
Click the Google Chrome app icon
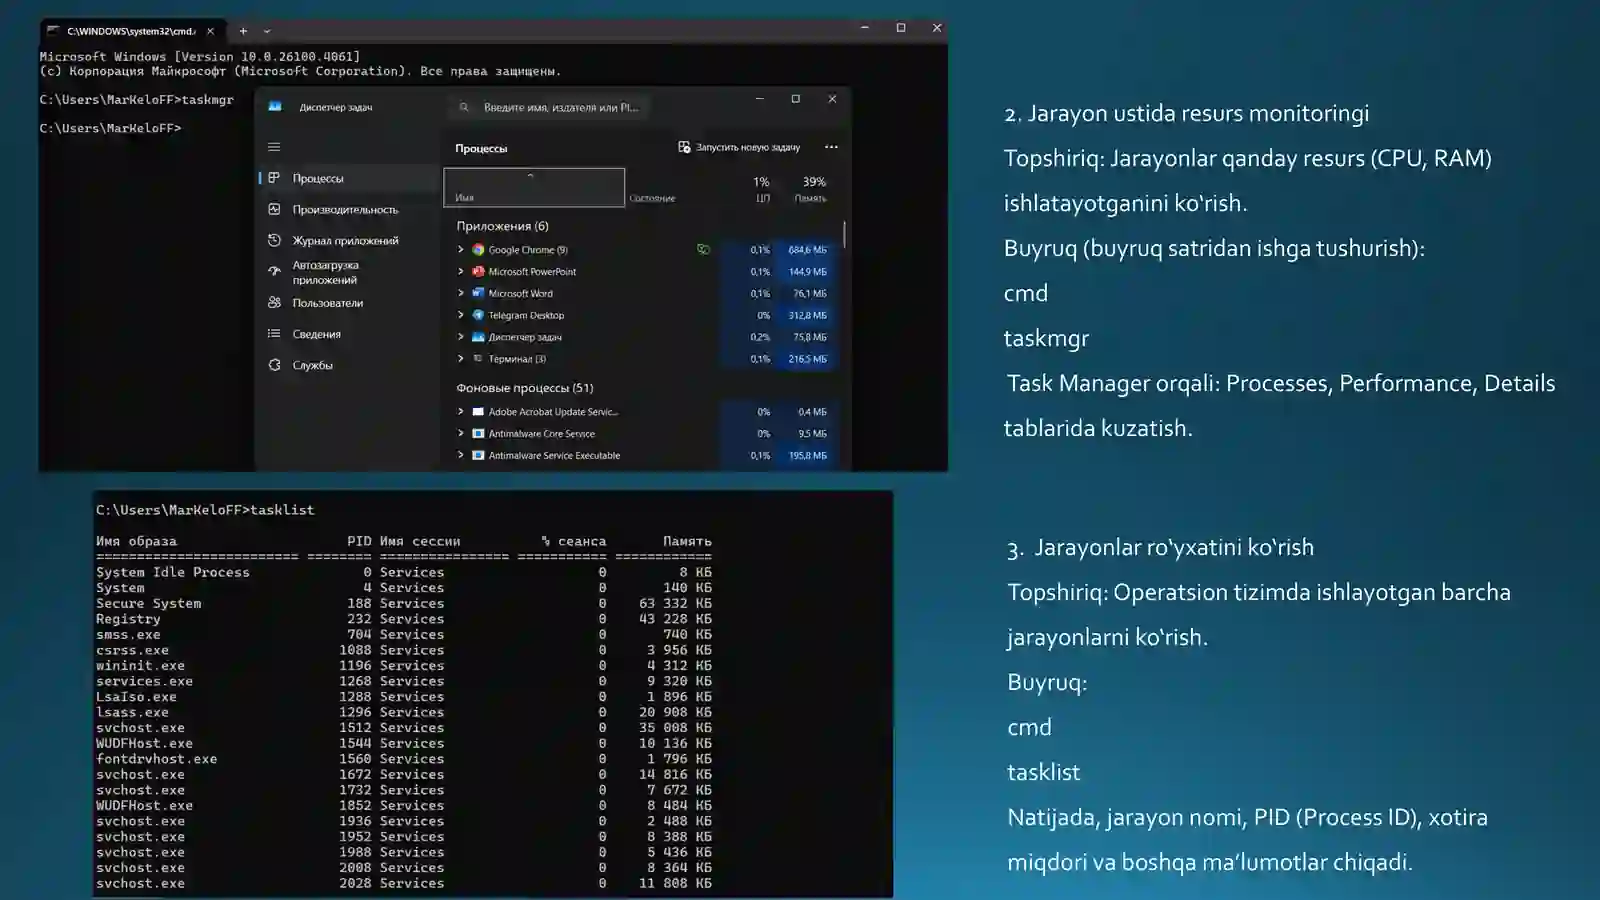[x=478, y=249]
